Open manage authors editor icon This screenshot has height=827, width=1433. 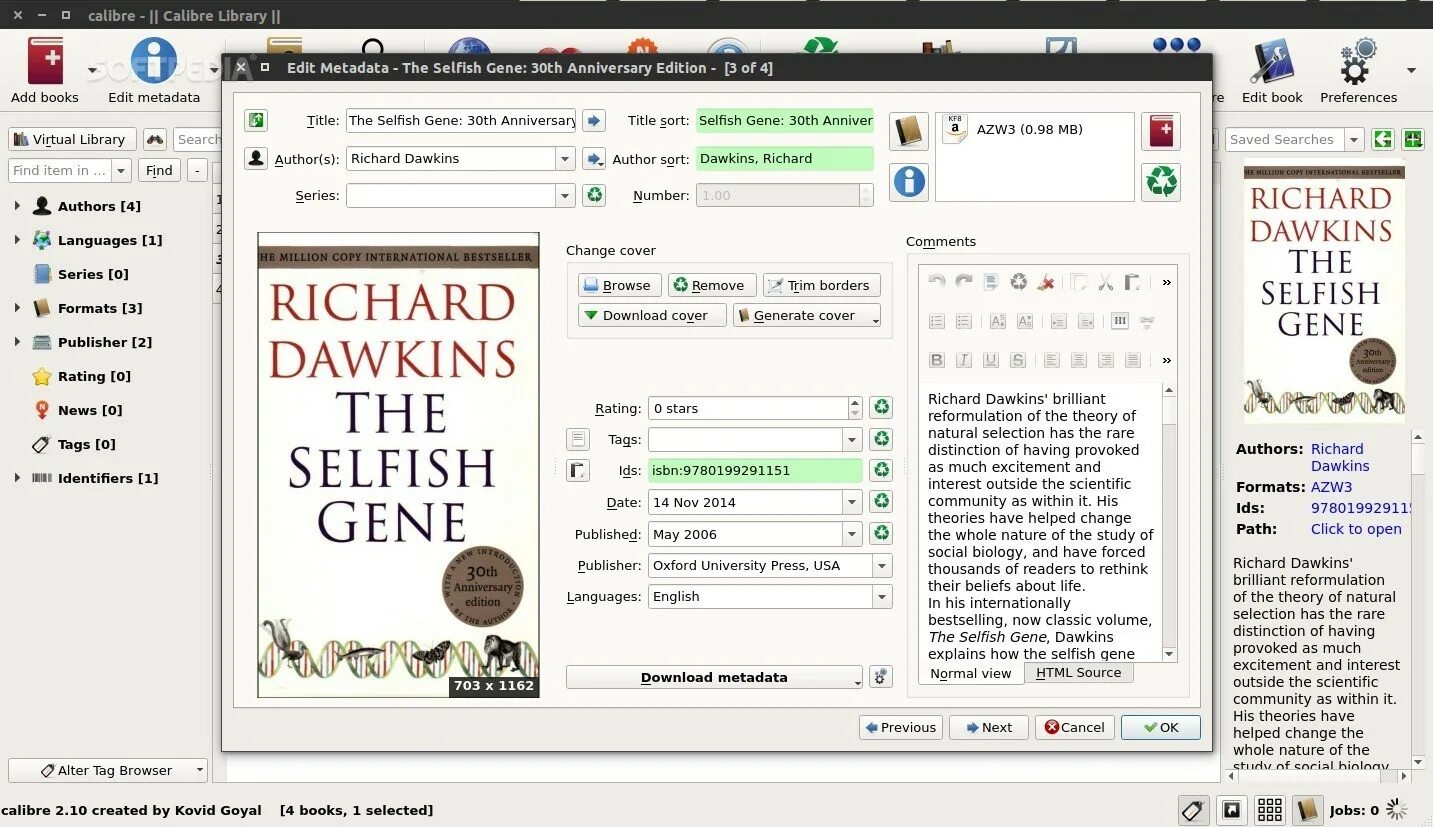point(256,158)
